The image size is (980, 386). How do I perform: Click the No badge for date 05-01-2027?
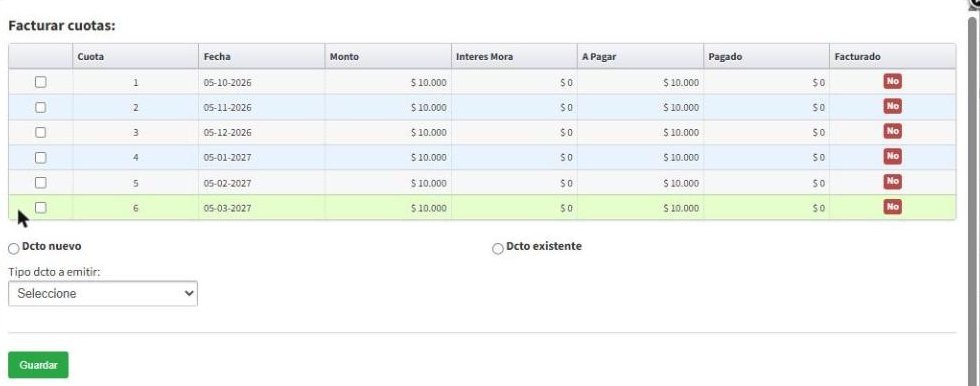892,156
